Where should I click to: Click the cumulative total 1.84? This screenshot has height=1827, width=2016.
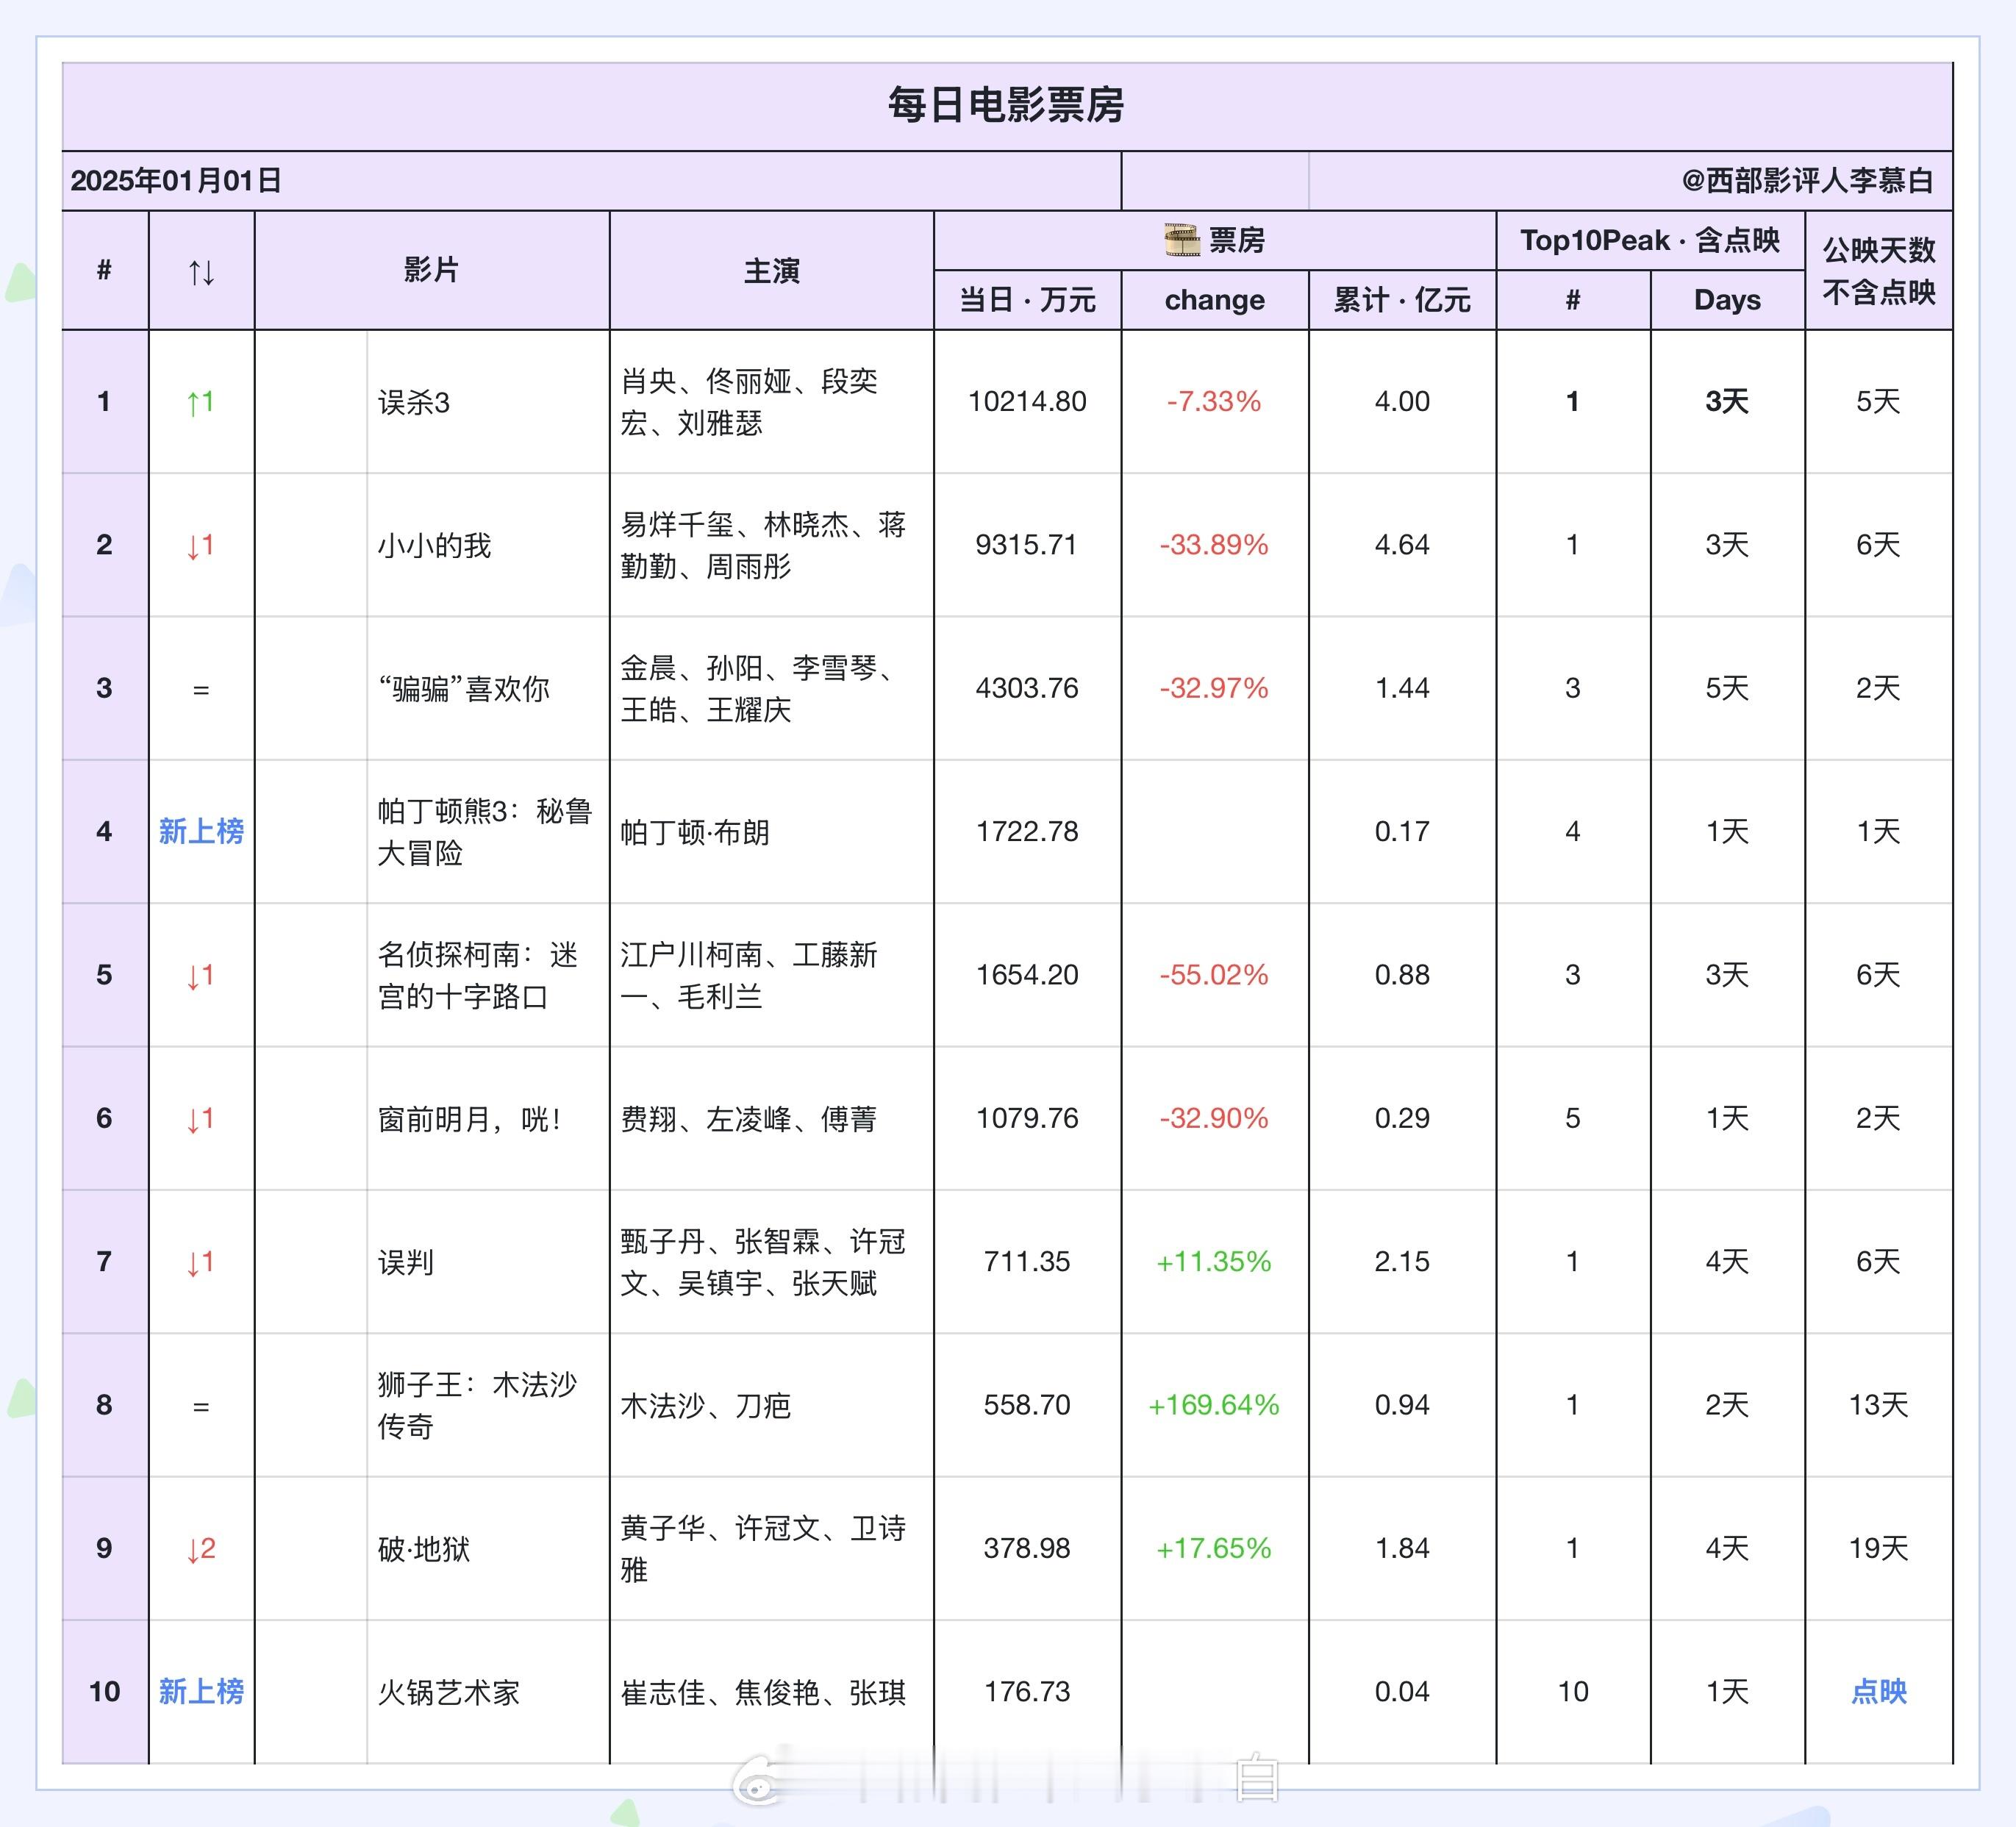(x=1402, y=1549)
